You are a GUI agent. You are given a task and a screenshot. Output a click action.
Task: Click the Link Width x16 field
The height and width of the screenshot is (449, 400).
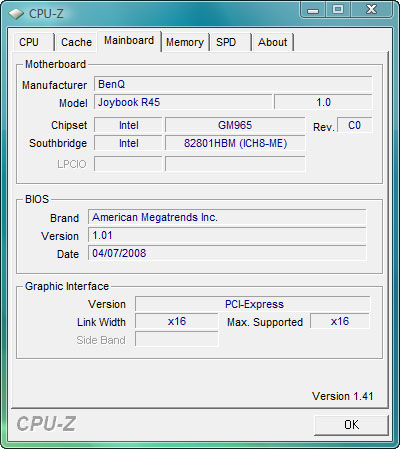coord(177,321)
